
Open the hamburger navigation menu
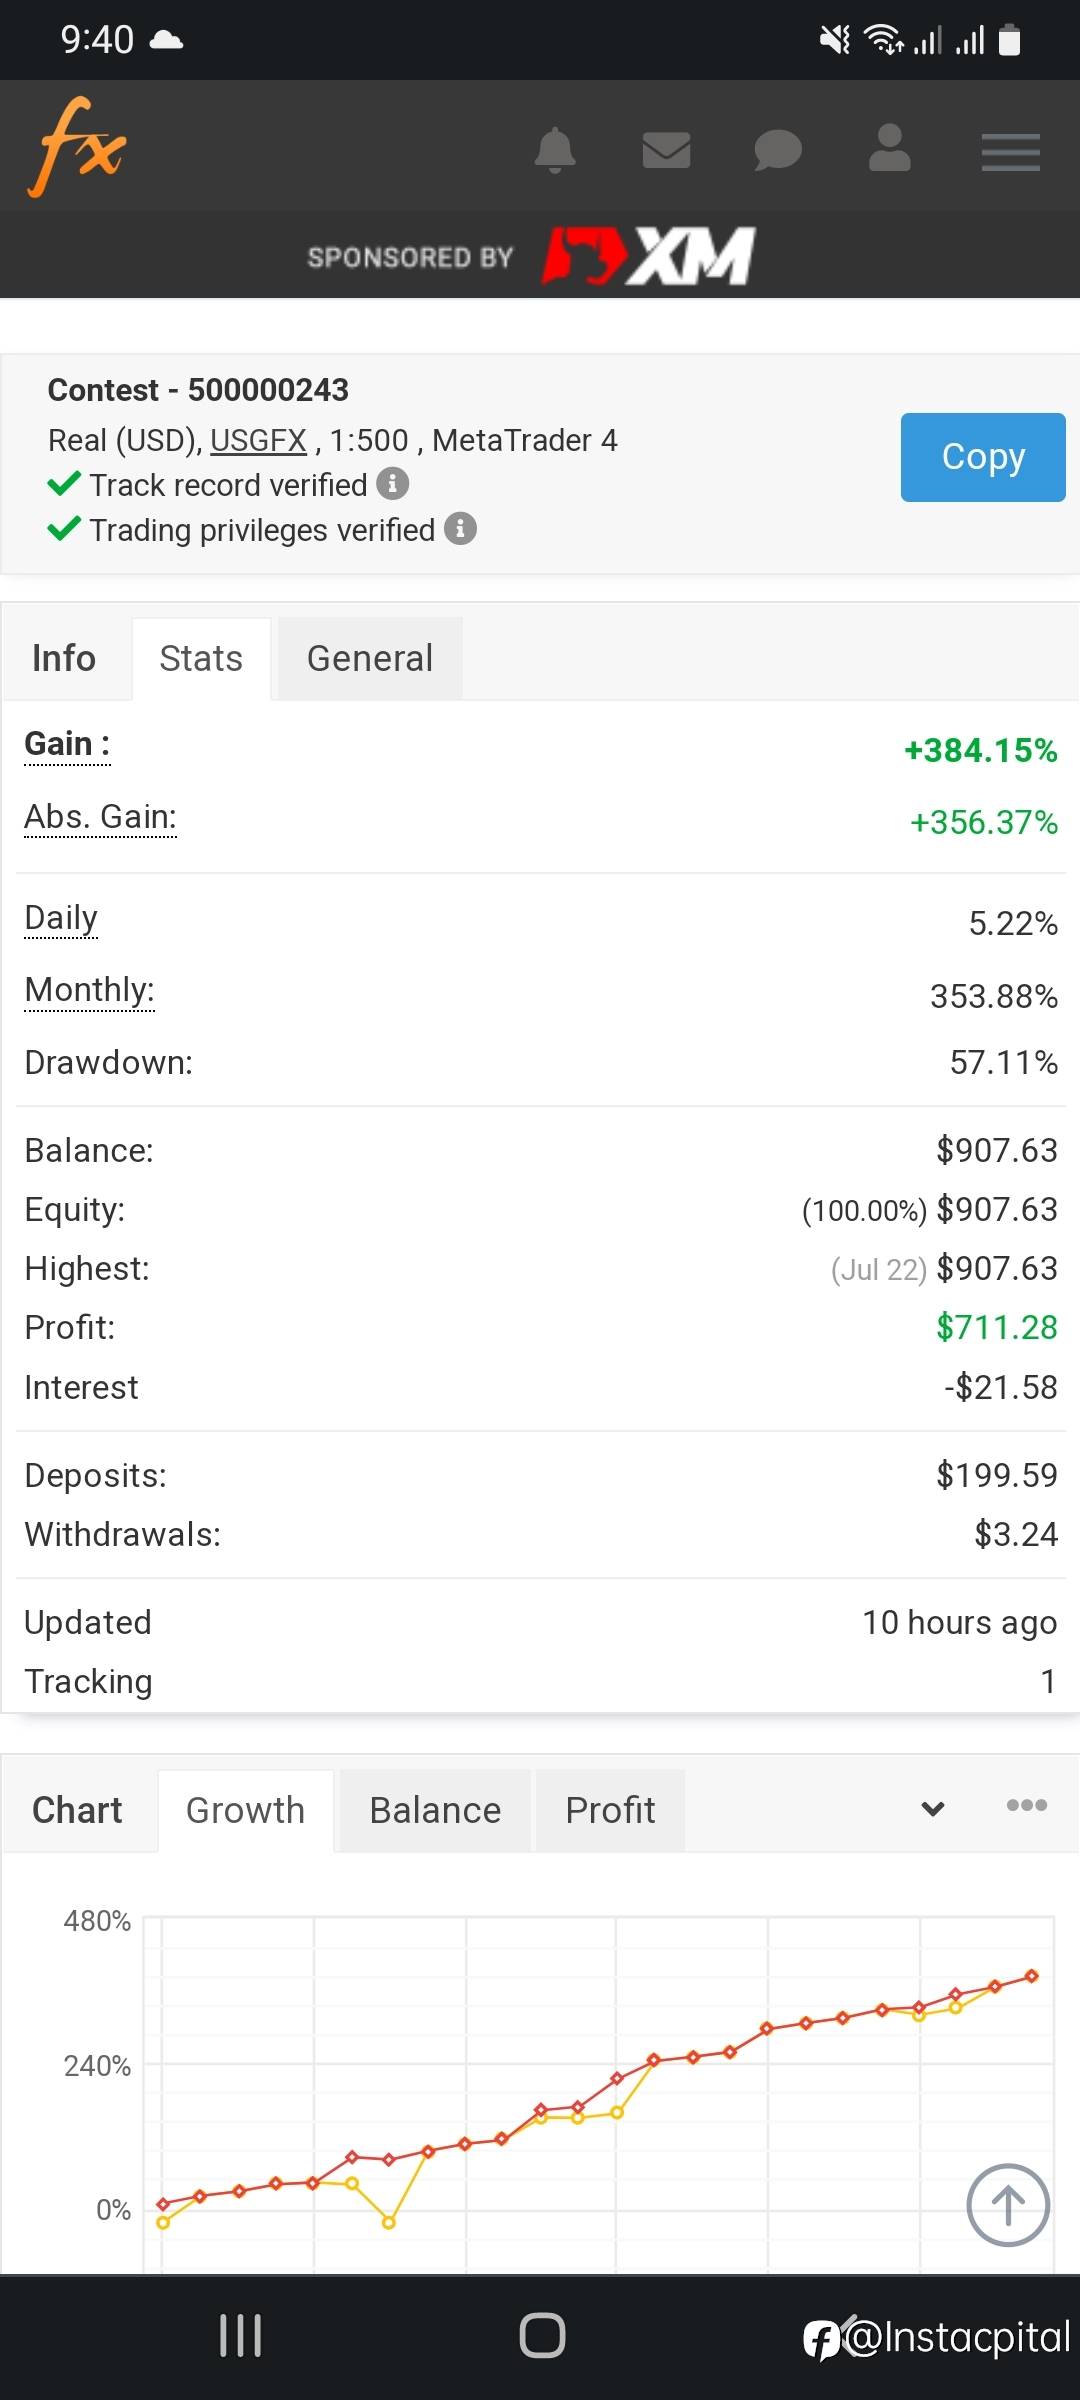pos(1010,152)
